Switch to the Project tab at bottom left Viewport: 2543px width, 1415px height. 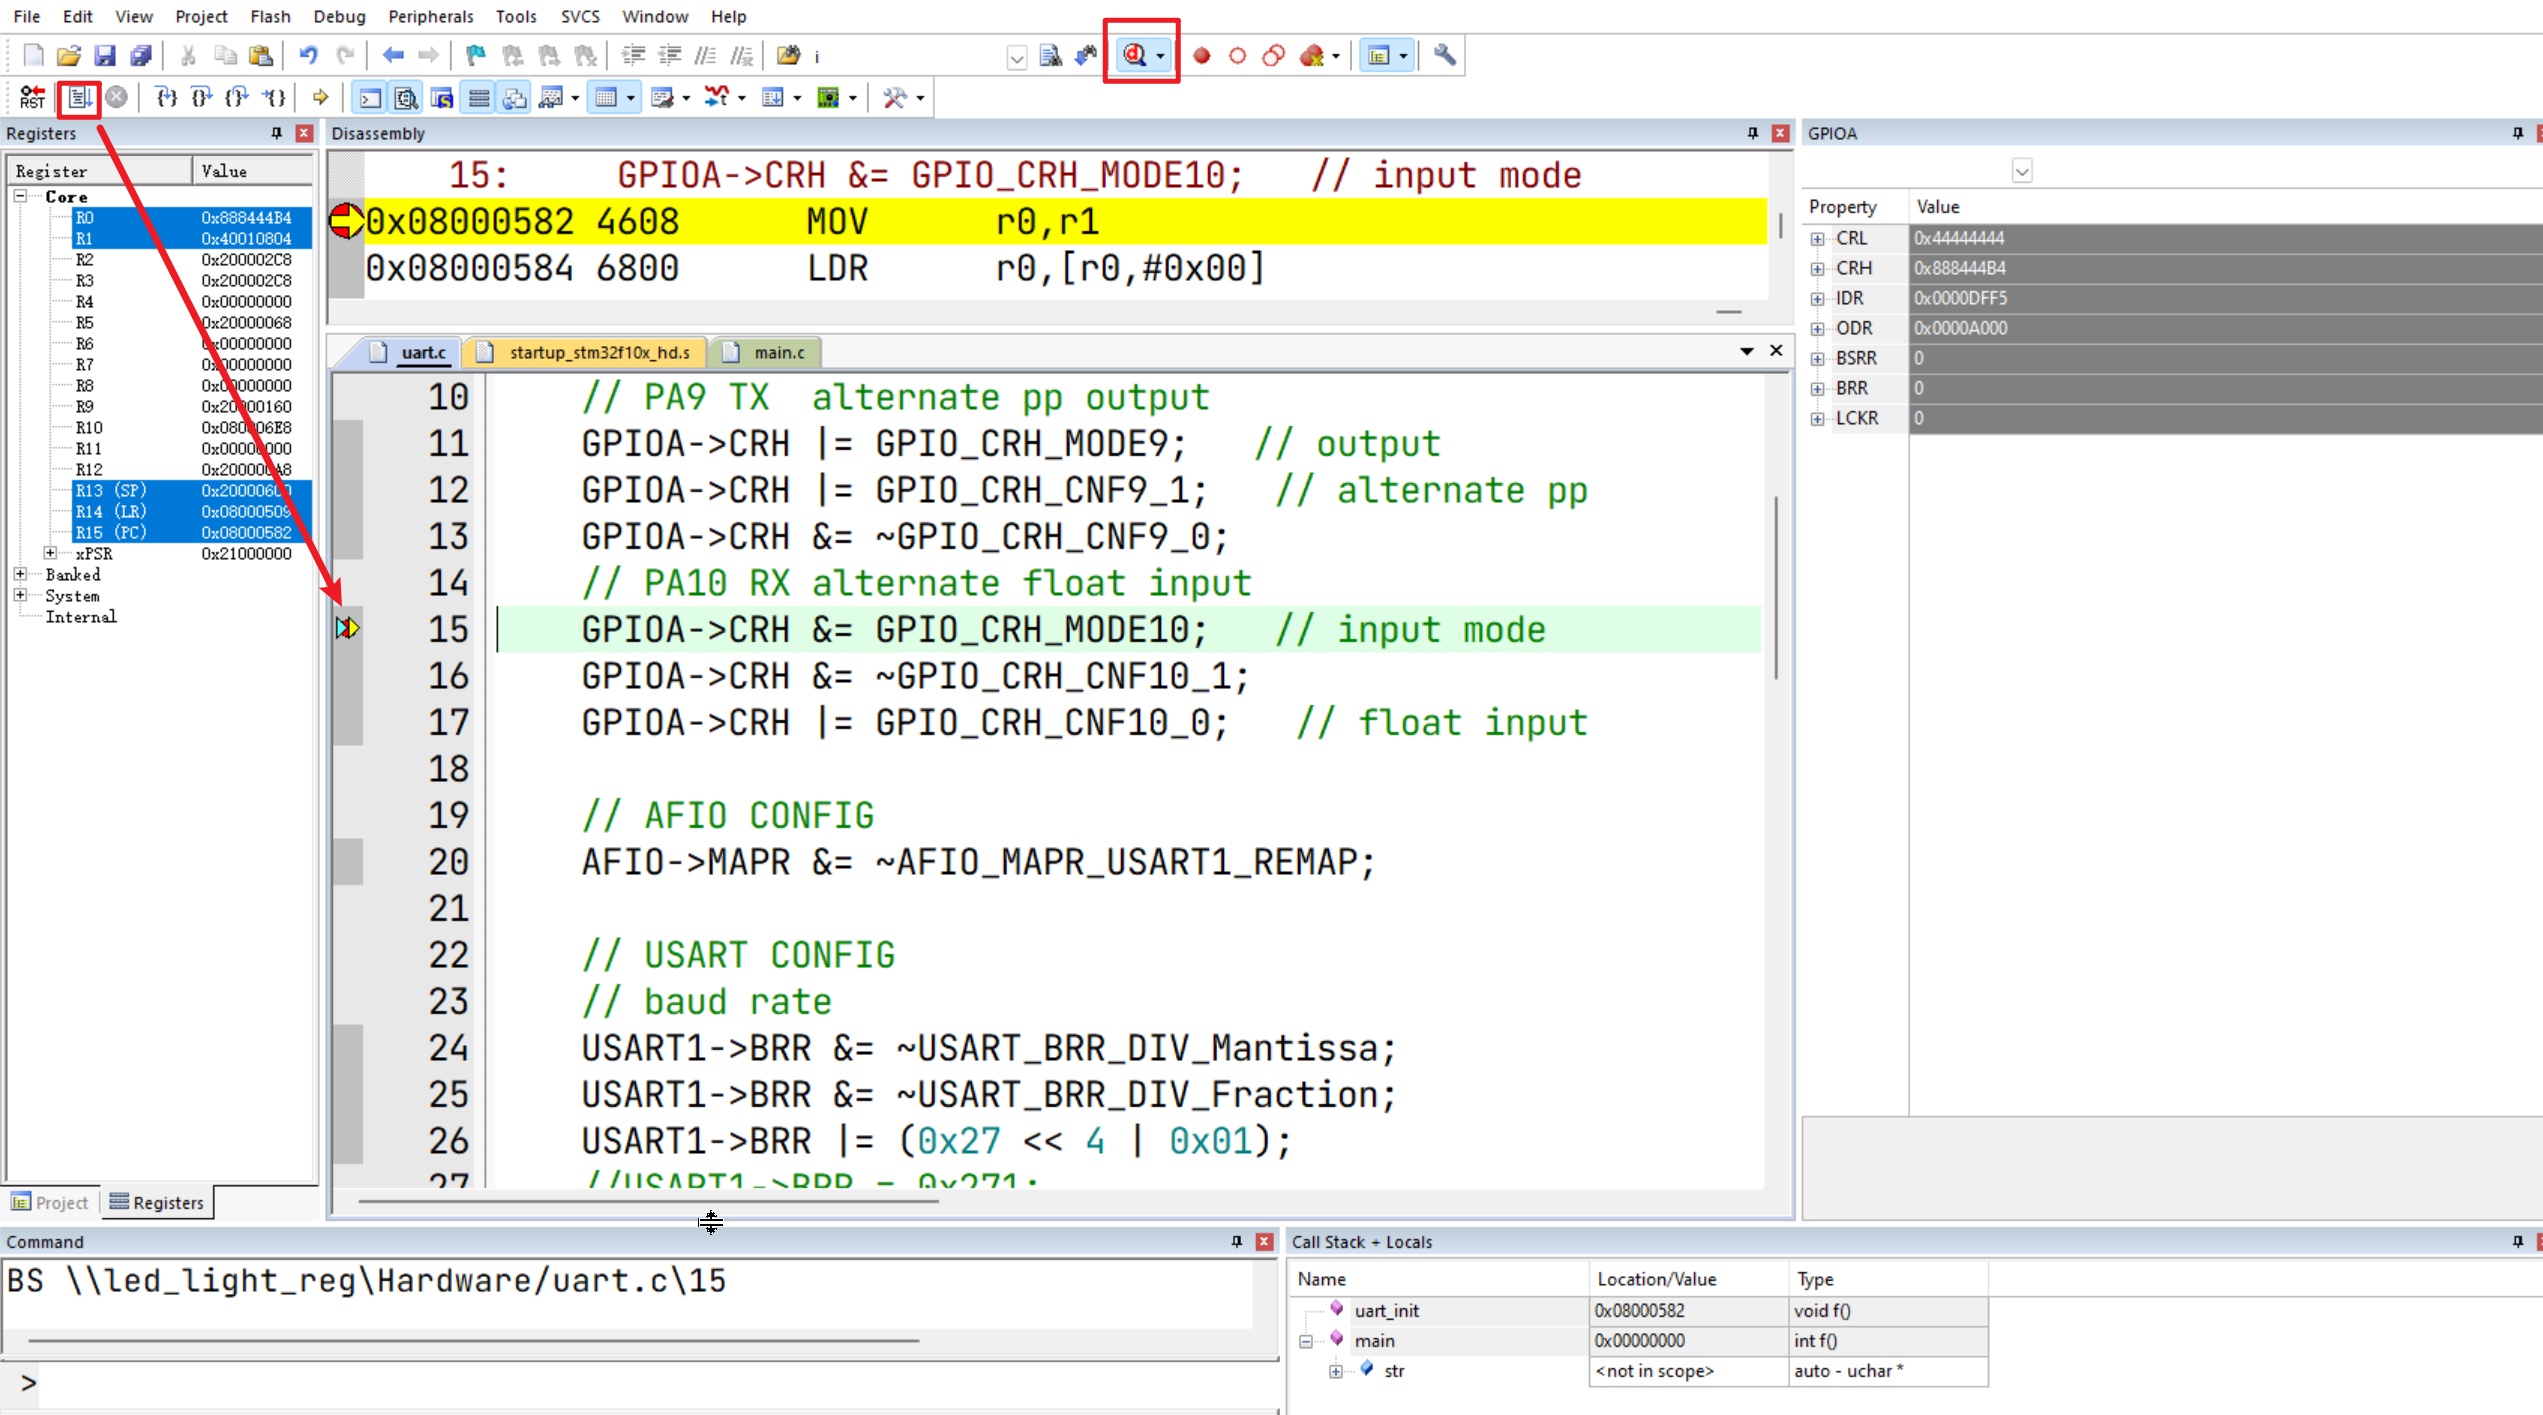(50, 1202)
